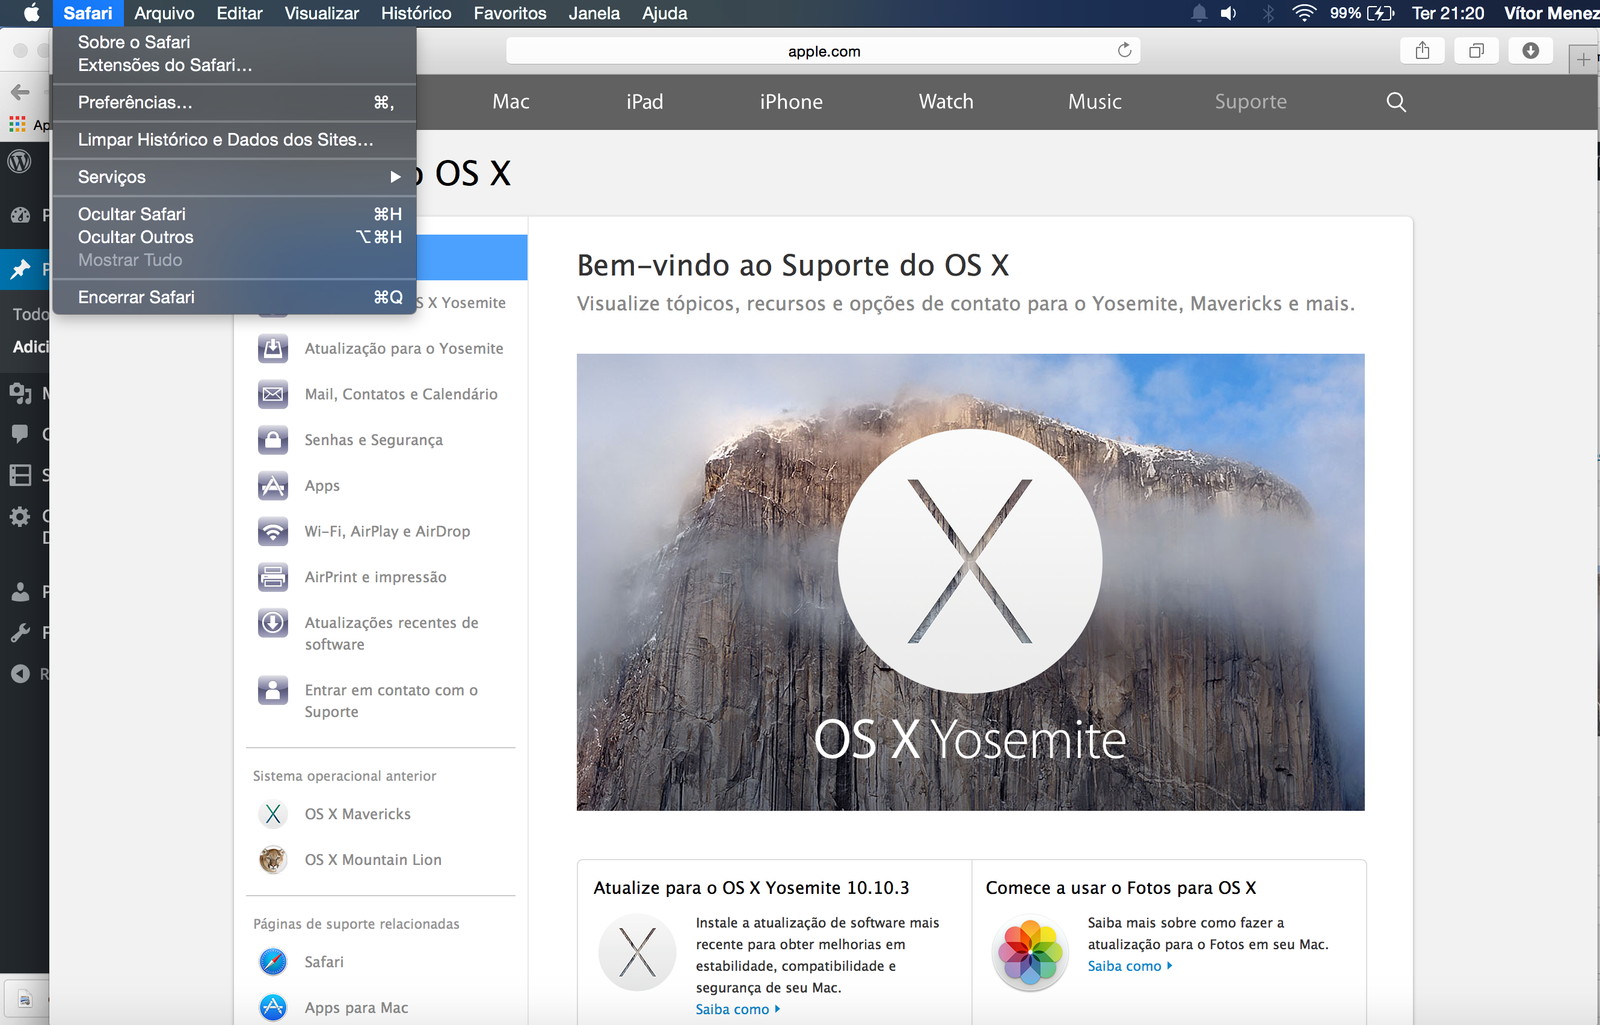Click the volume speaker icon in menu bar
The image size is (1600, 1025).
[x=1229, y=13]
